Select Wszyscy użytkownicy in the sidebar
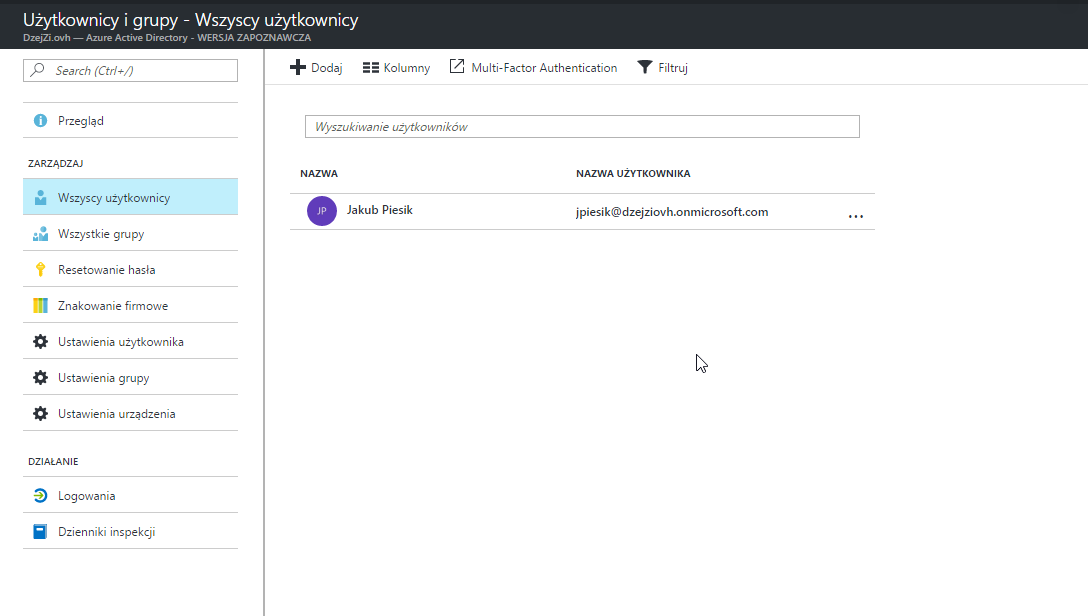This screenshot has height=616, width=1088. point(114,198)
